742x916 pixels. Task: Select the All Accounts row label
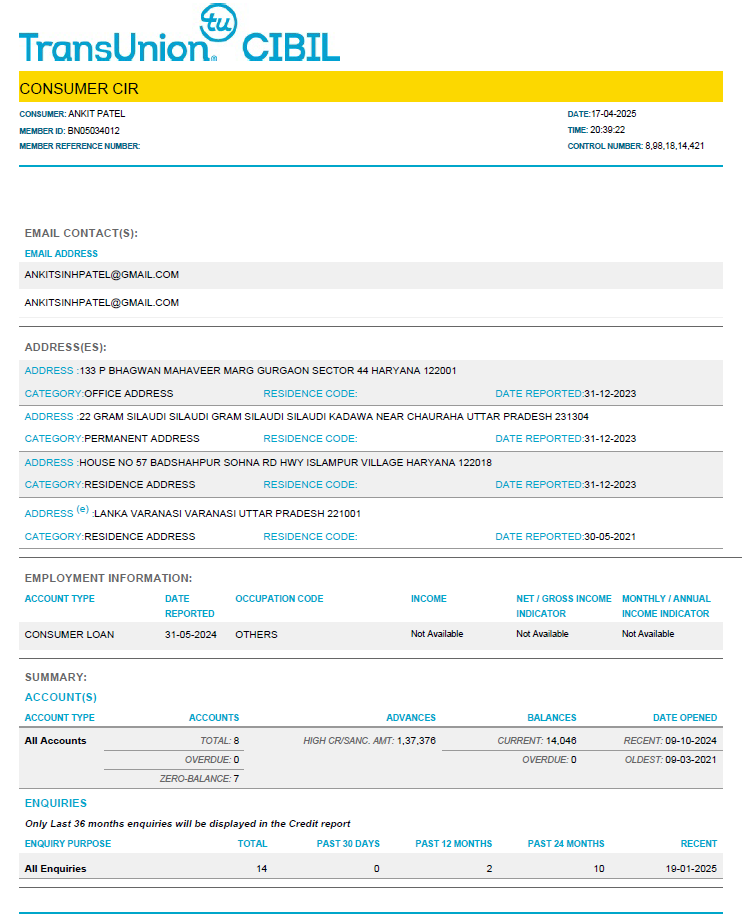(56, 741)
